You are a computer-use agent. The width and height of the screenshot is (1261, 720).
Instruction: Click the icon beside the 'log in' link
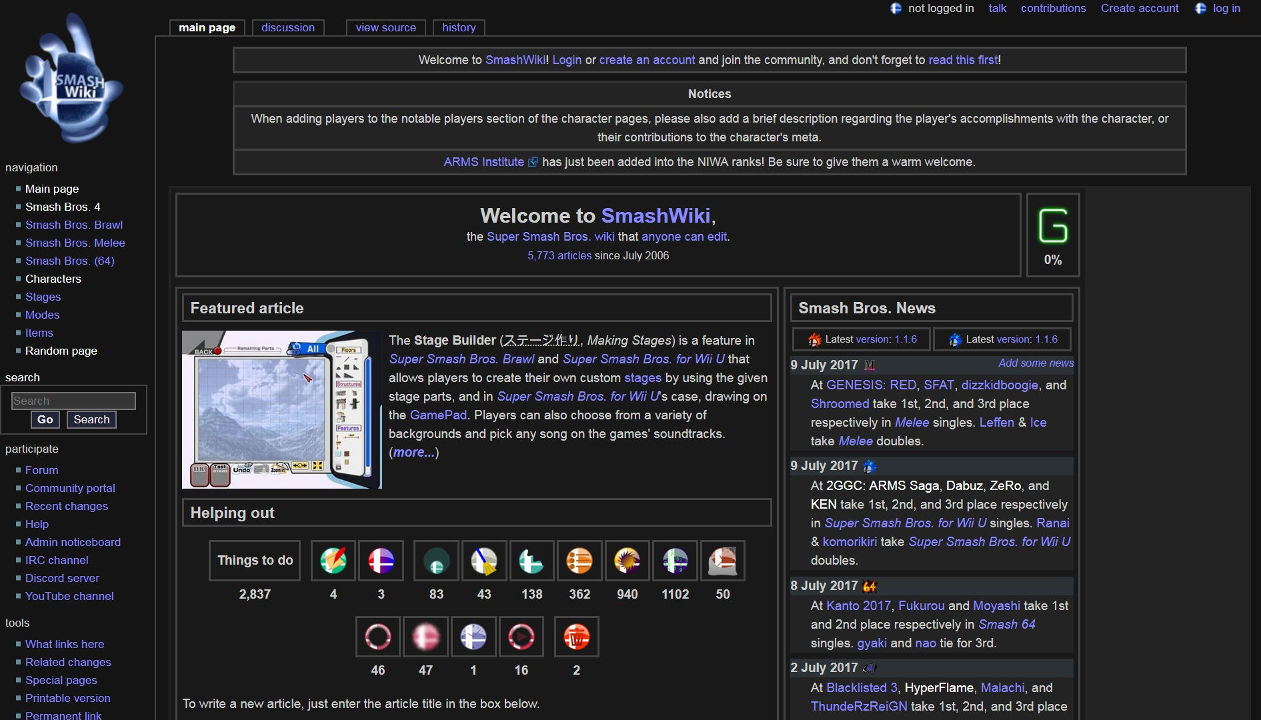[x=1201, y=8]
